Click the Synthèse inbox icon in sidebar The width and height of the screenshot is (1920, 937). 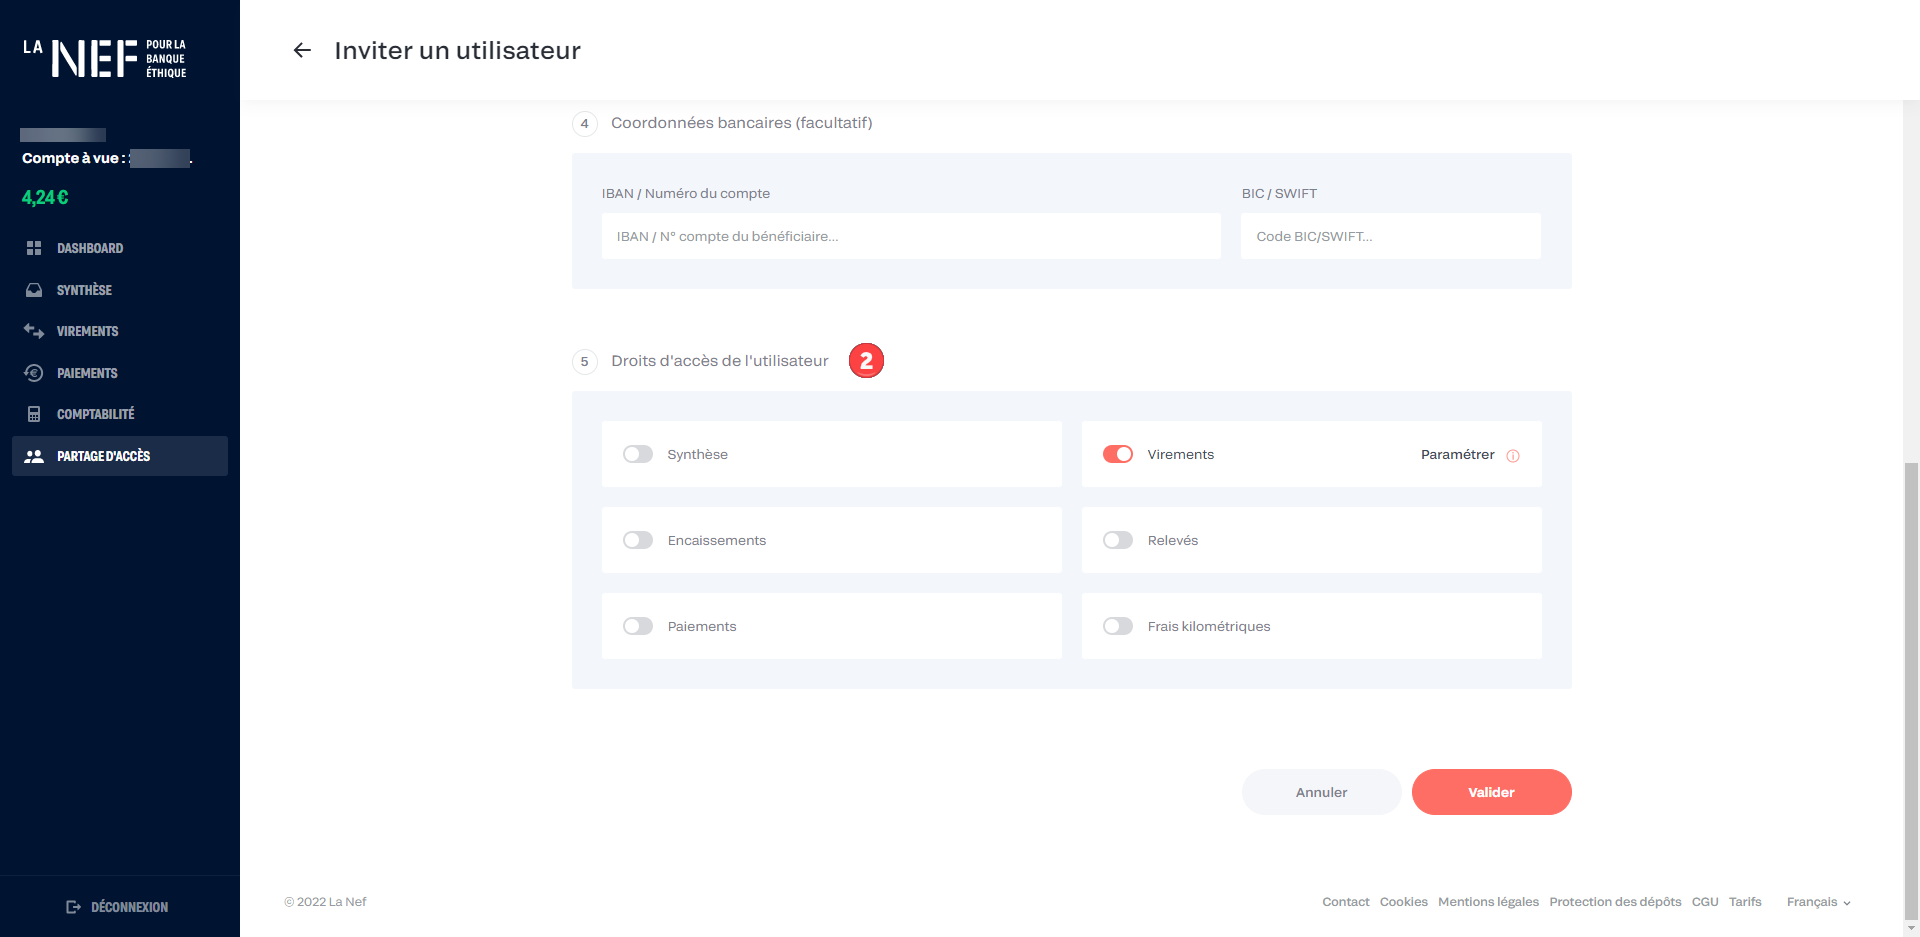tap(34, 290)
